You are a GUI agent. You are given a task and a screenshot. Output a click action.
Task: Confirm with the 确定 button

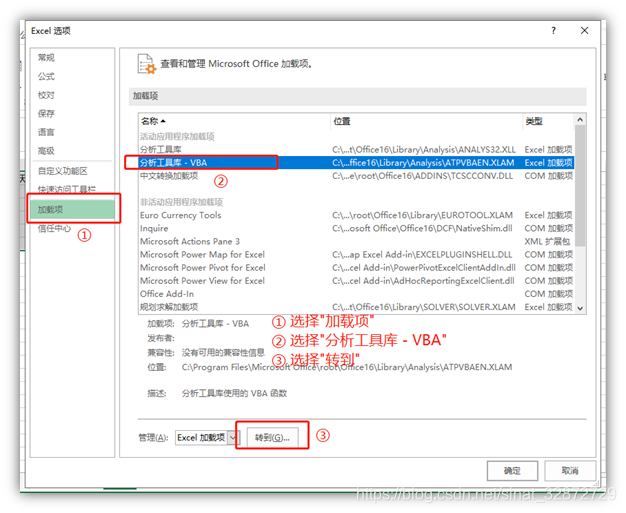512,471
